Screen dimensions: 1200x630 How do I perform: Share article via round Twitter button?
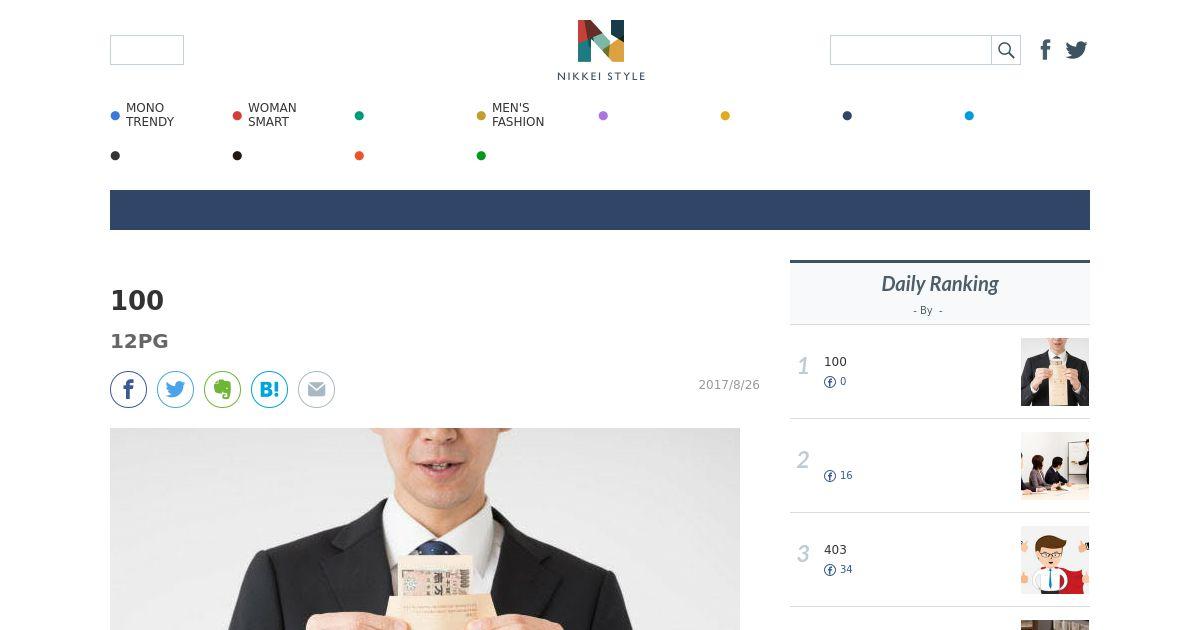point(175,389)
